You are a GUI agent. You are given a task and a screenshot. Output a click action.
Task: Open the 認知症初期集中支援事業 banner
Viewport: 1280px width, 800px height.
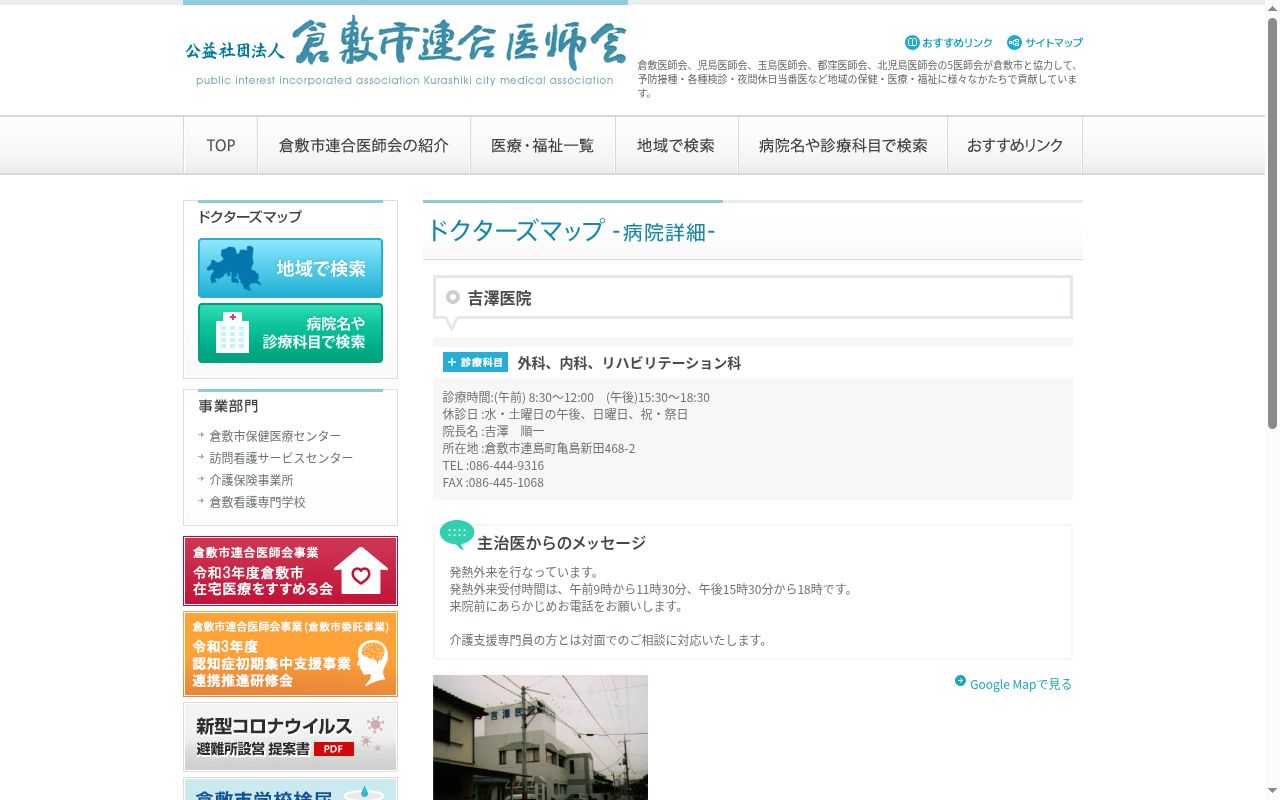290,654
